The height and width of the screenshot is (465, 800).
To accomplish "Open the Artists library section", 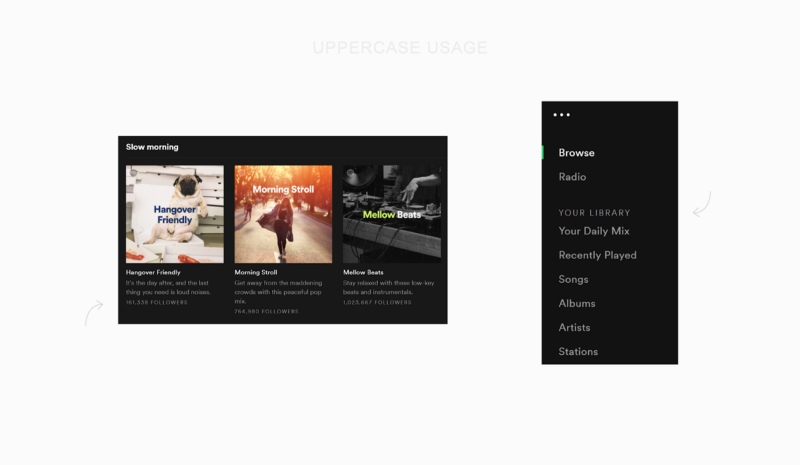I will point(574,327).
